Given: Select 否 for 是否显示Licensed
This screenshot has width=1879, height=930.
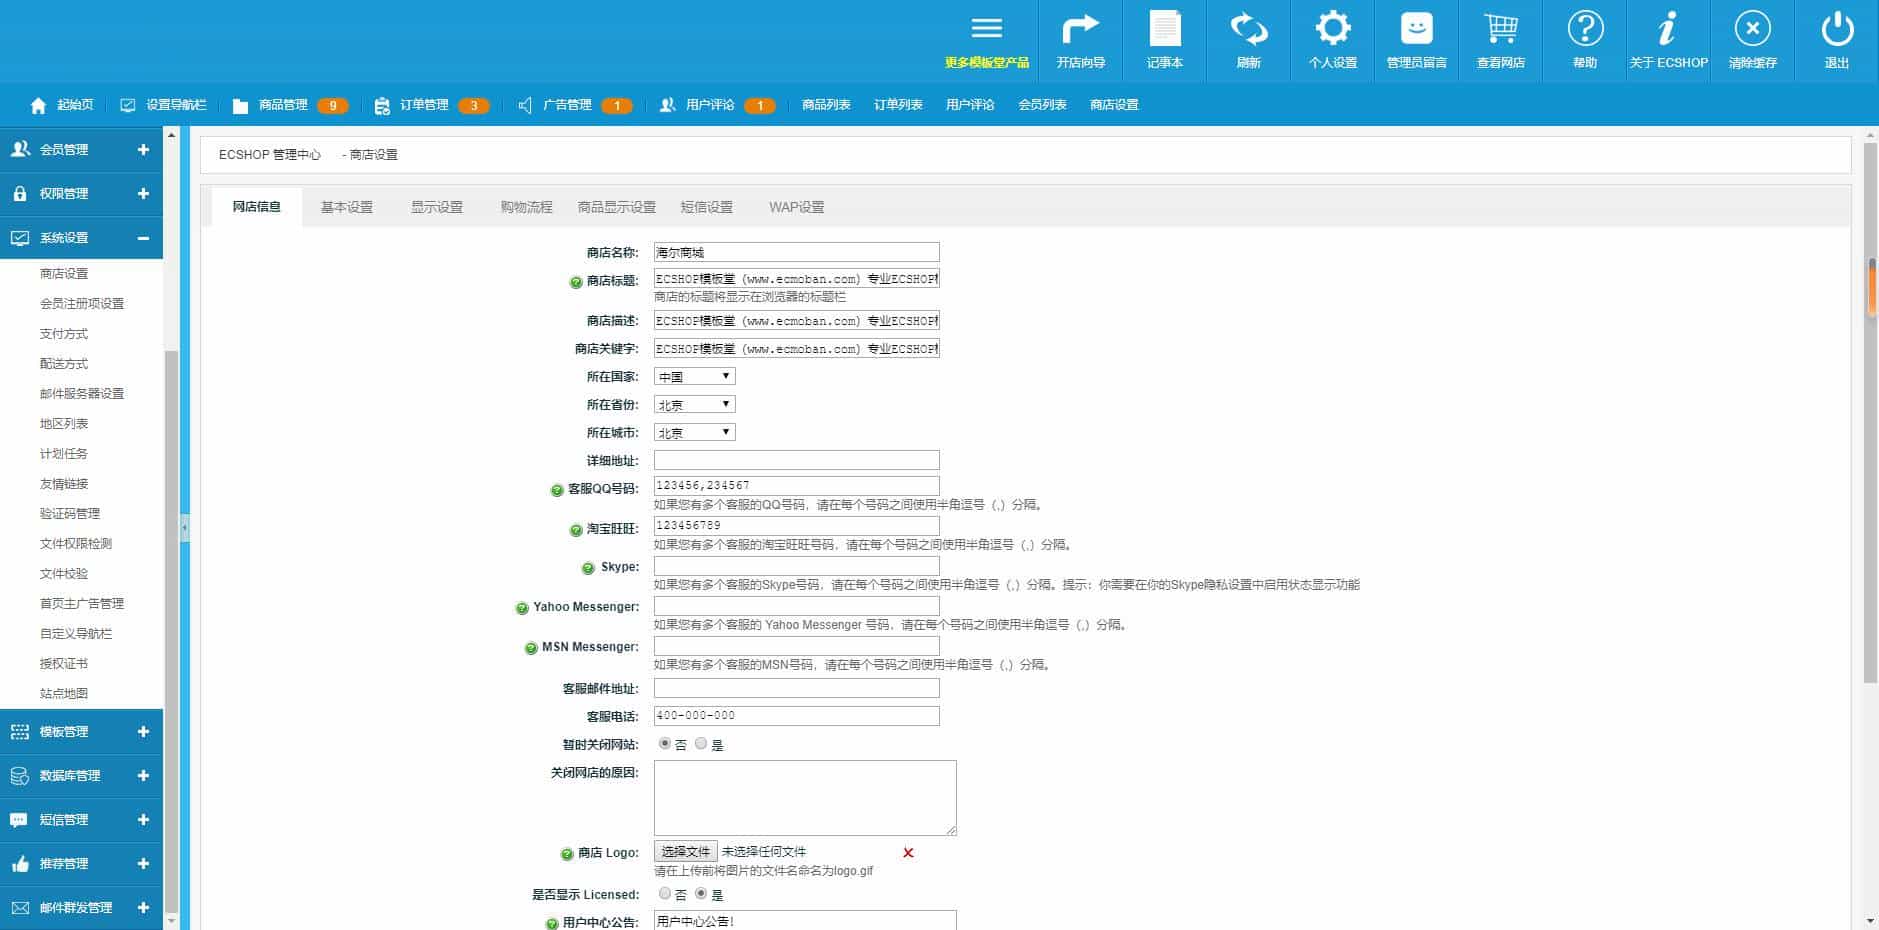Looking at the screenshot, I should pyautogui.click(x=665, y=894).
